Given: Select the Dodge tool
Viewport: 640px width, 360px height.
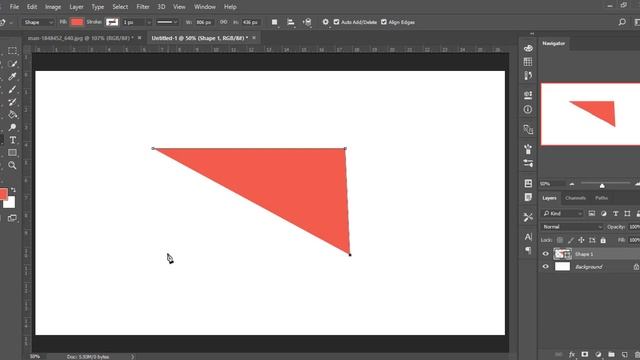Looking at the screenshot, I should pos(12,127).
